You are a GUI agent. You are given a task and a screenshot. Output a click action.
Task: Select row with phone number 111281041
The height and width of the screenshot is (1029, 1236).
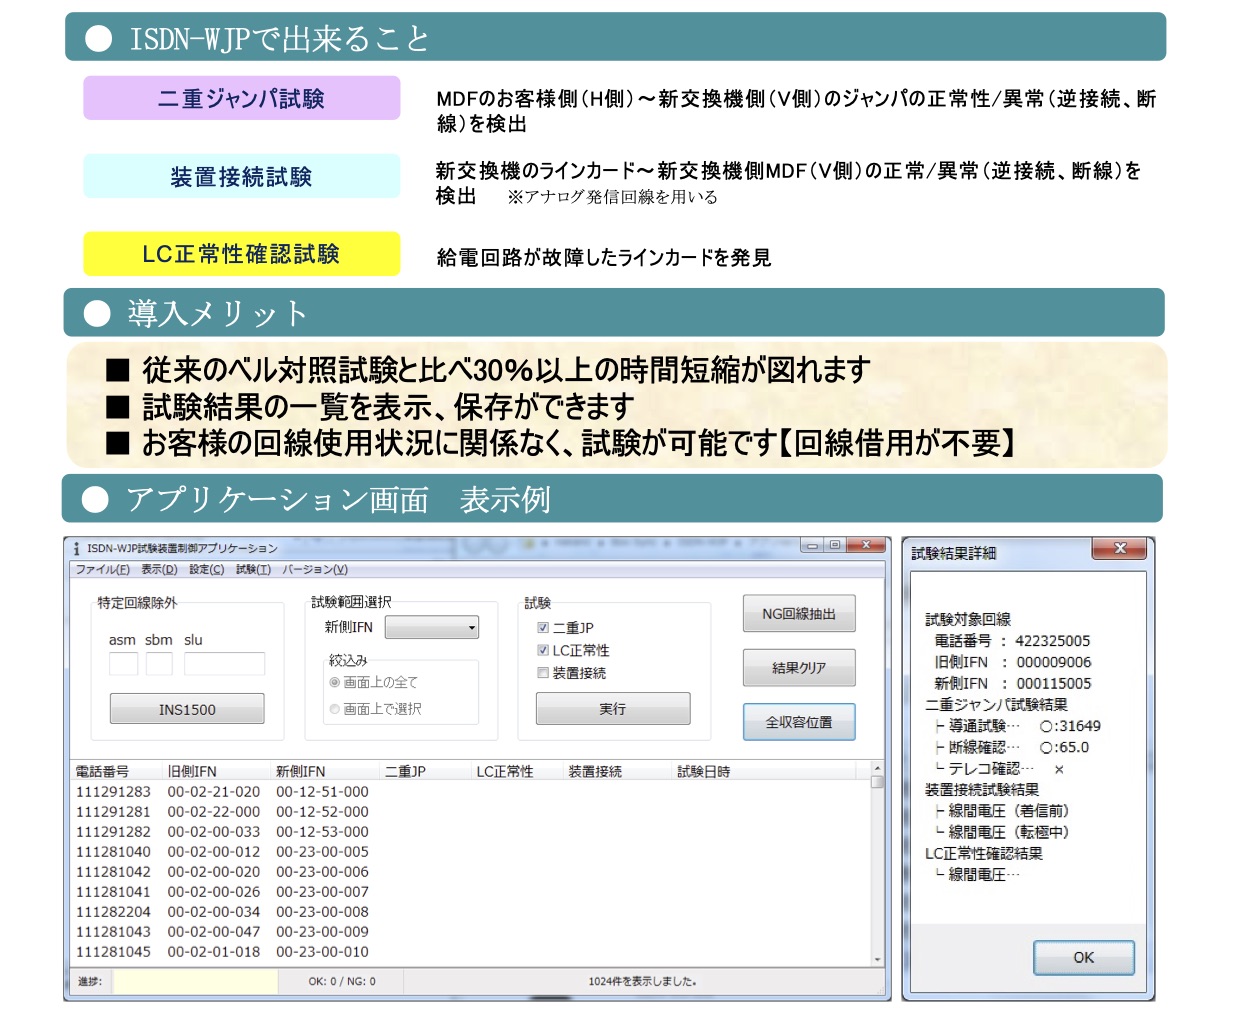(470, 892)
